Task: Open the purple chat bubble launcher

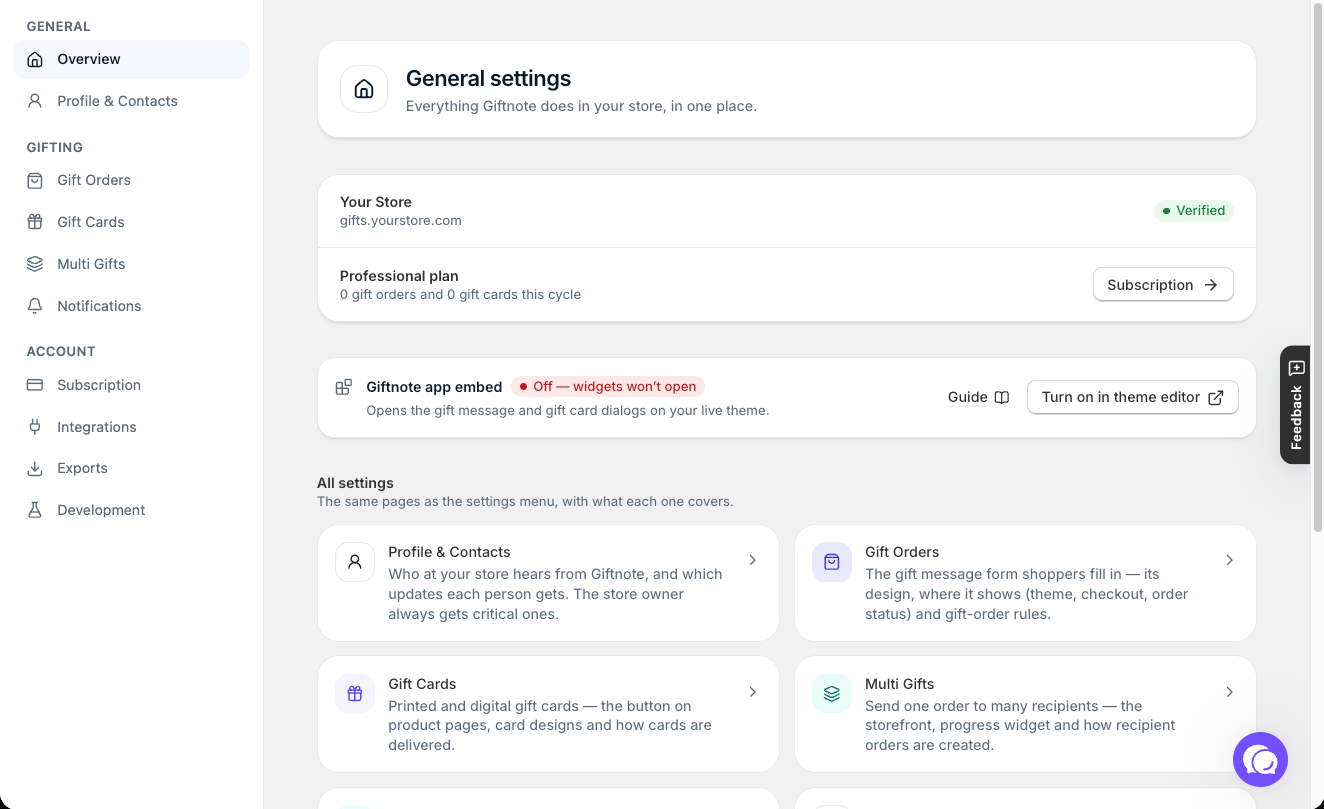Action: pyautogui.click(x=1260, y=760)
